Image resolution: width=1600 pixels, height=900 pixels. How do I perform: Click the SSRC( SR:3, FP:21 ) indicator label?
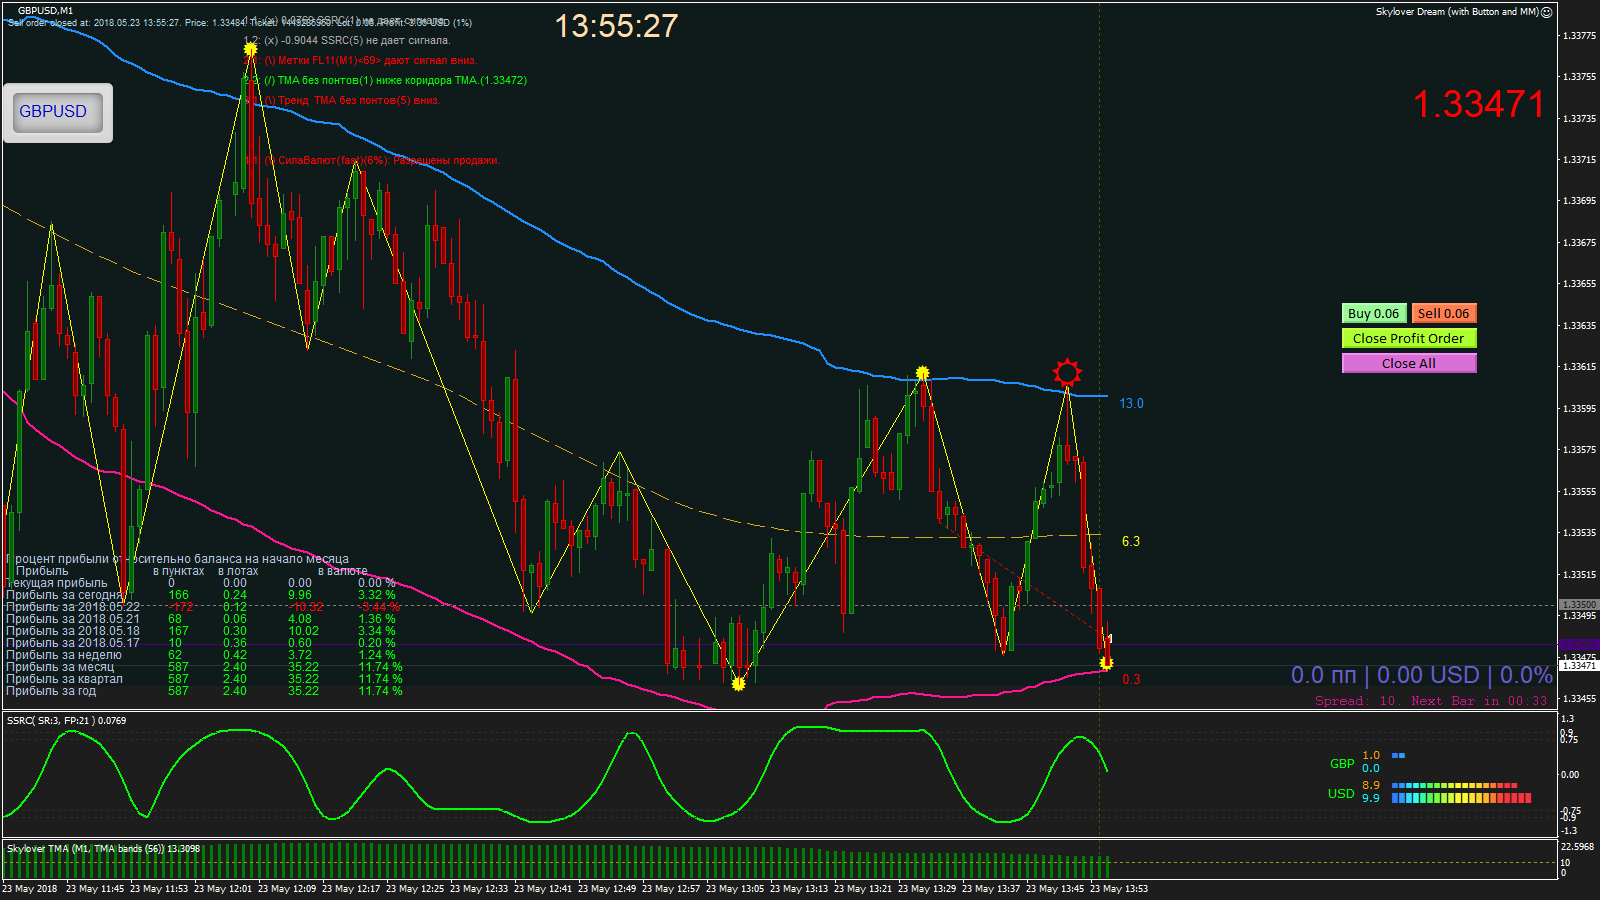click(x=67, y=720)
